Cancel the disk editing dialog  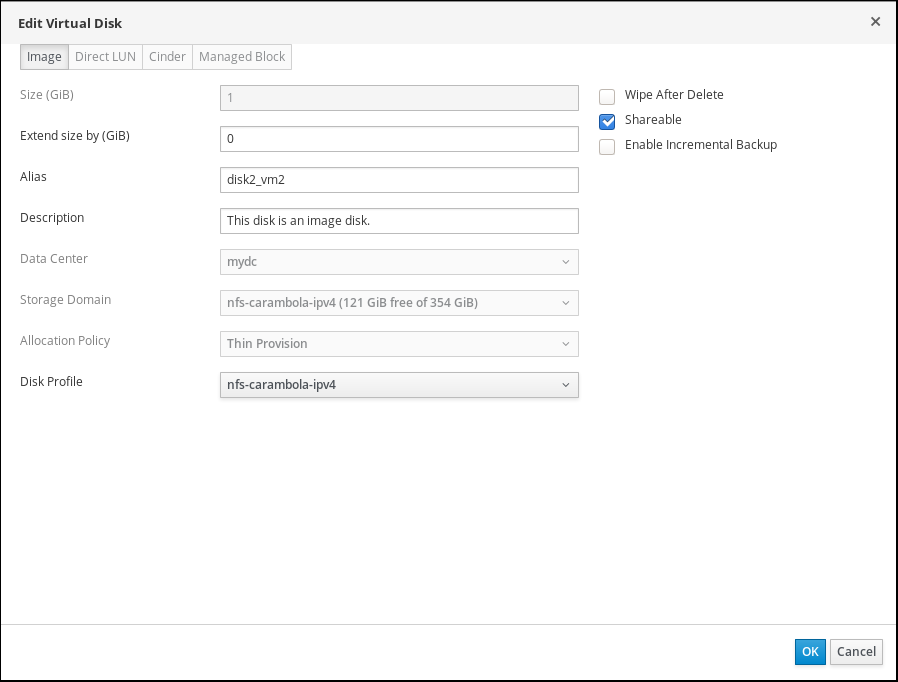(856, 652)
